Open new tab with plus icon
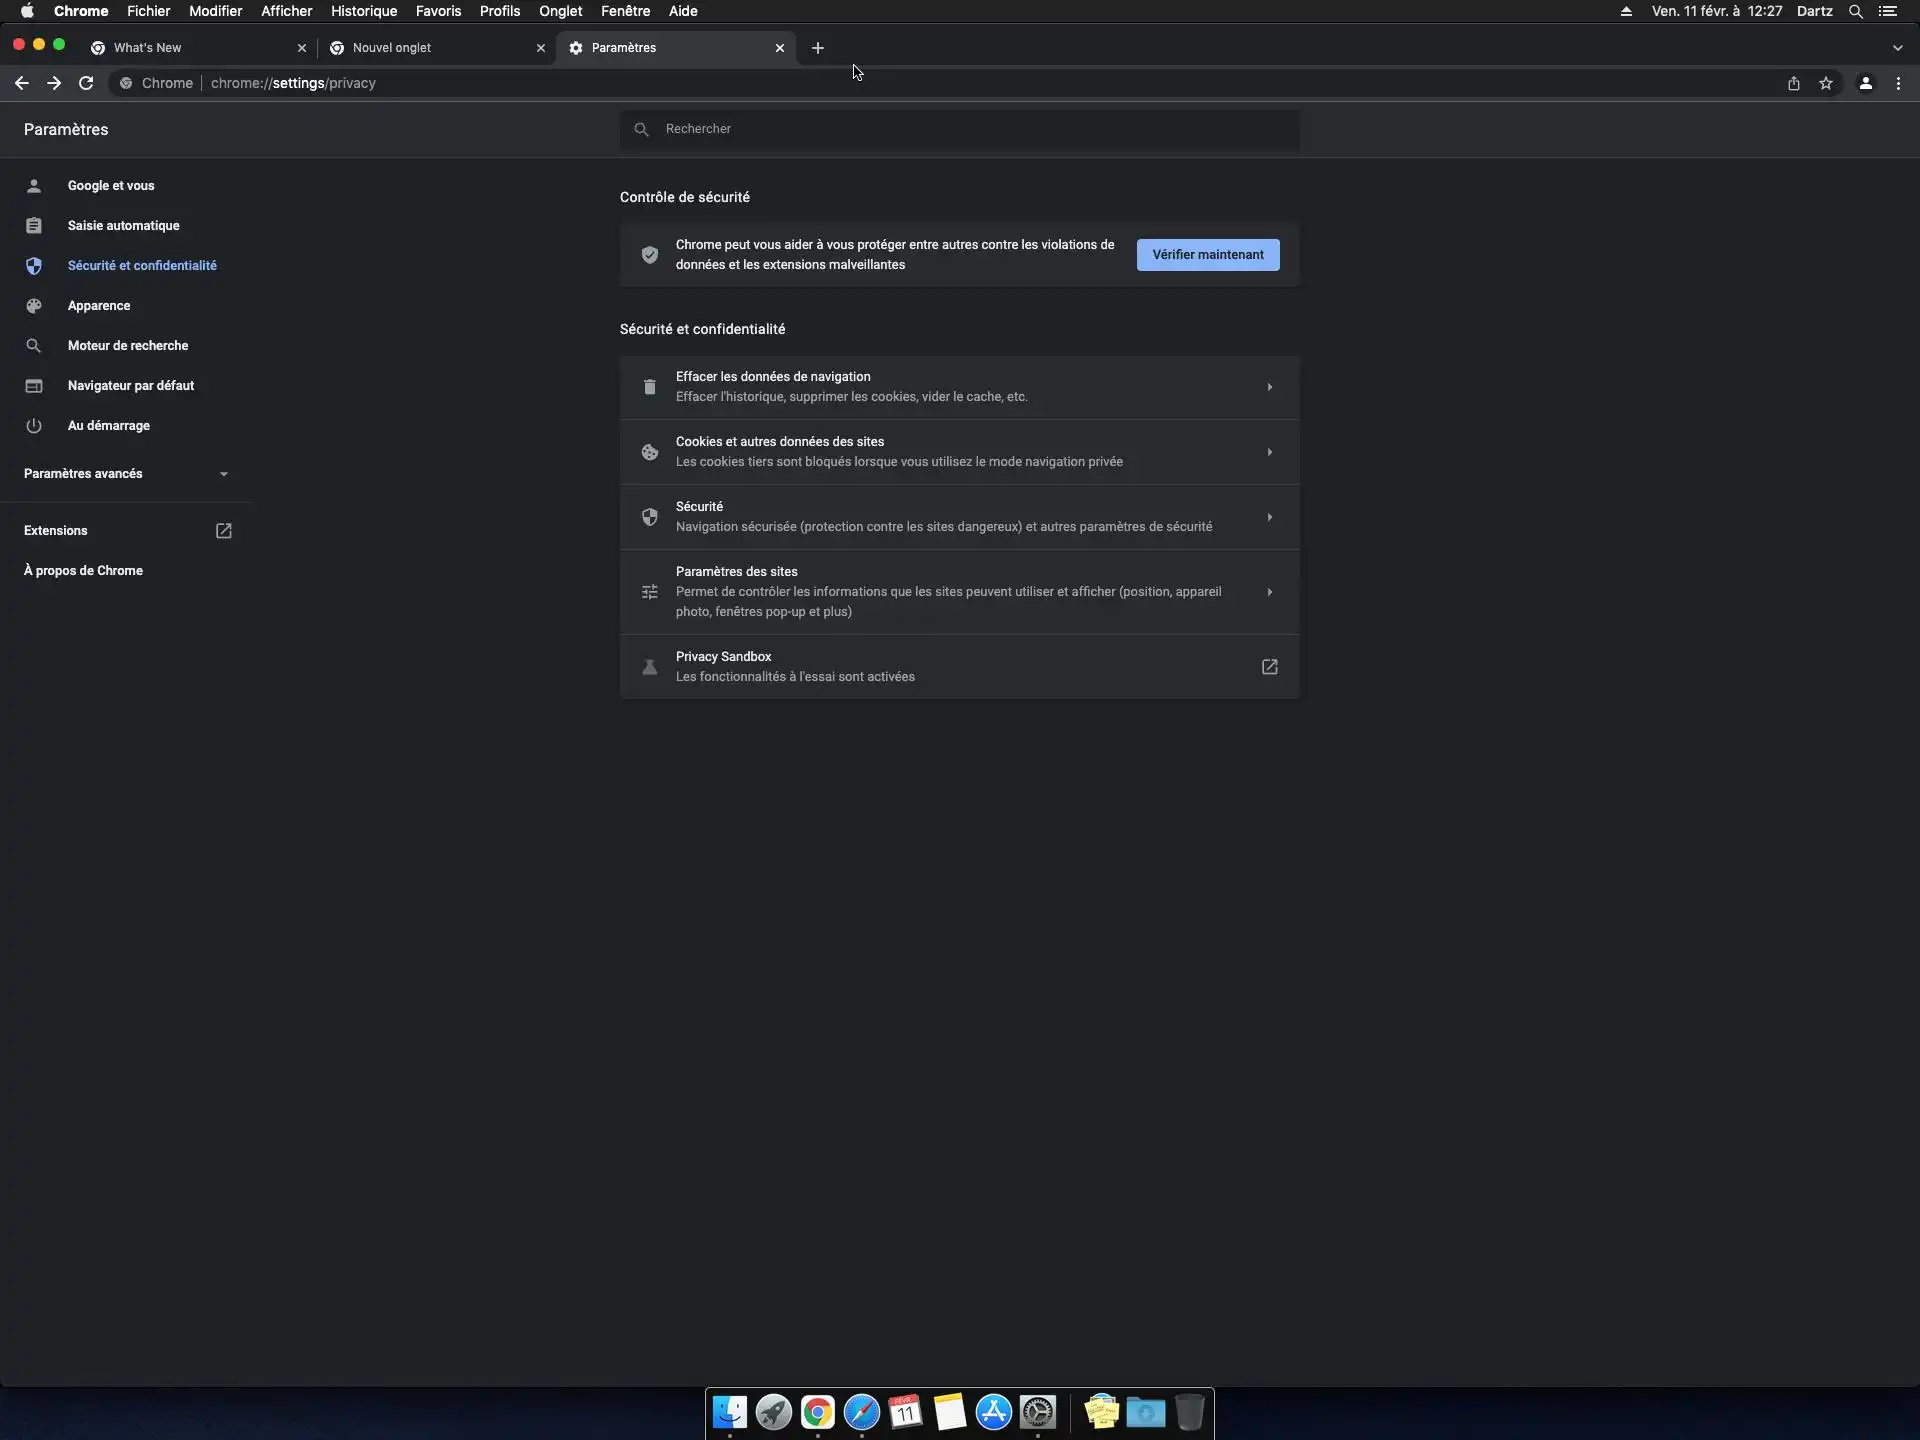This screenshot has width=1920, height=1440. point(818,48)
